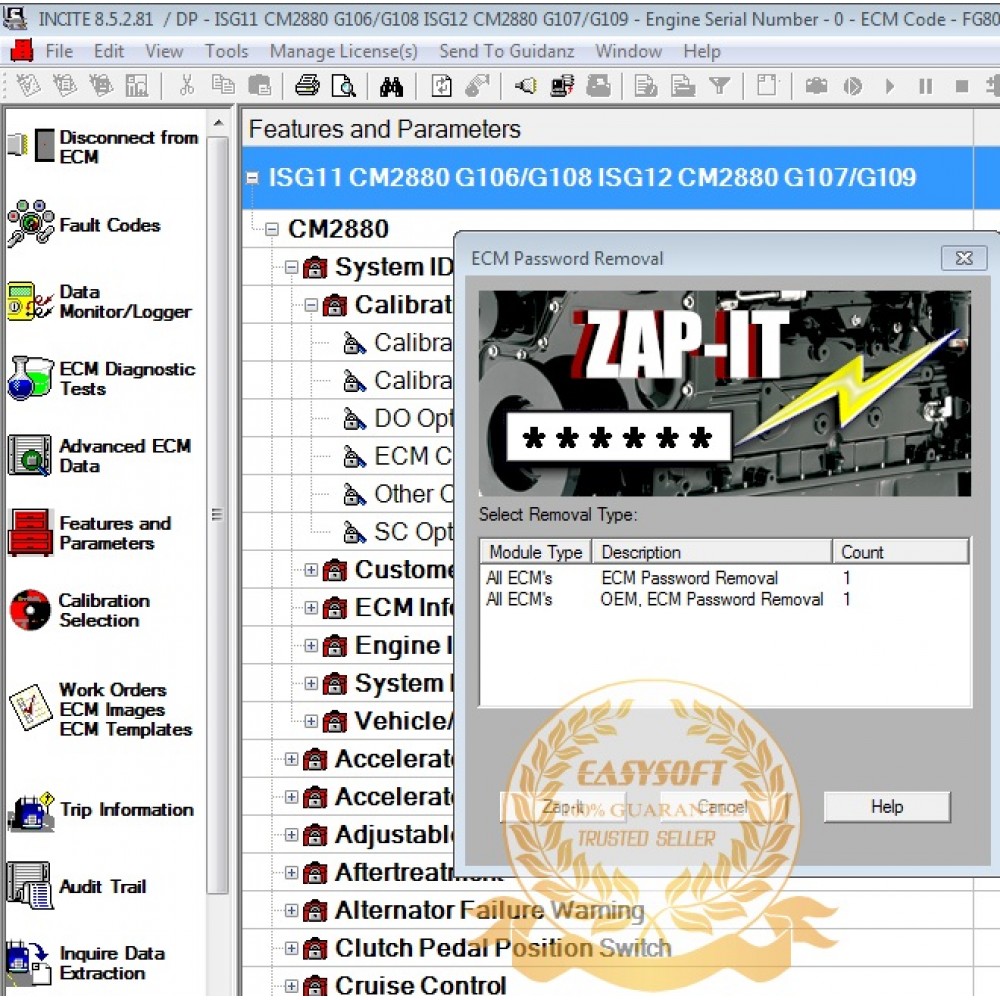Open the Edit menu
The image size is (1000, 1000).
pyautogui.click(x=108, y=51)
